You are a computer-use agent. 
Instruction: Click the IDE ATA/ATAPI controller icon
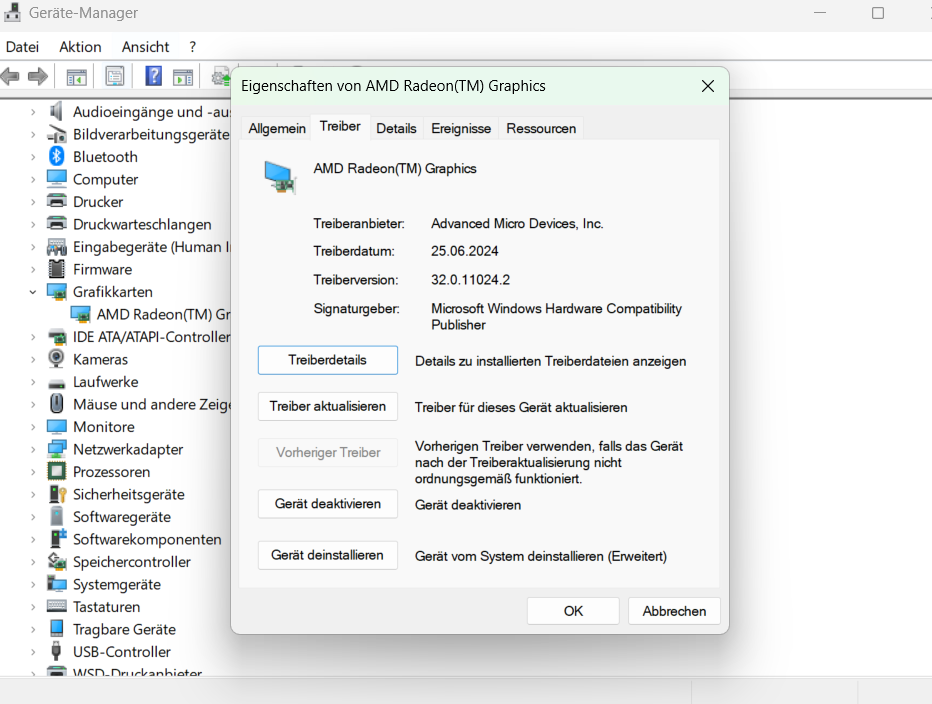pos(56,337)
